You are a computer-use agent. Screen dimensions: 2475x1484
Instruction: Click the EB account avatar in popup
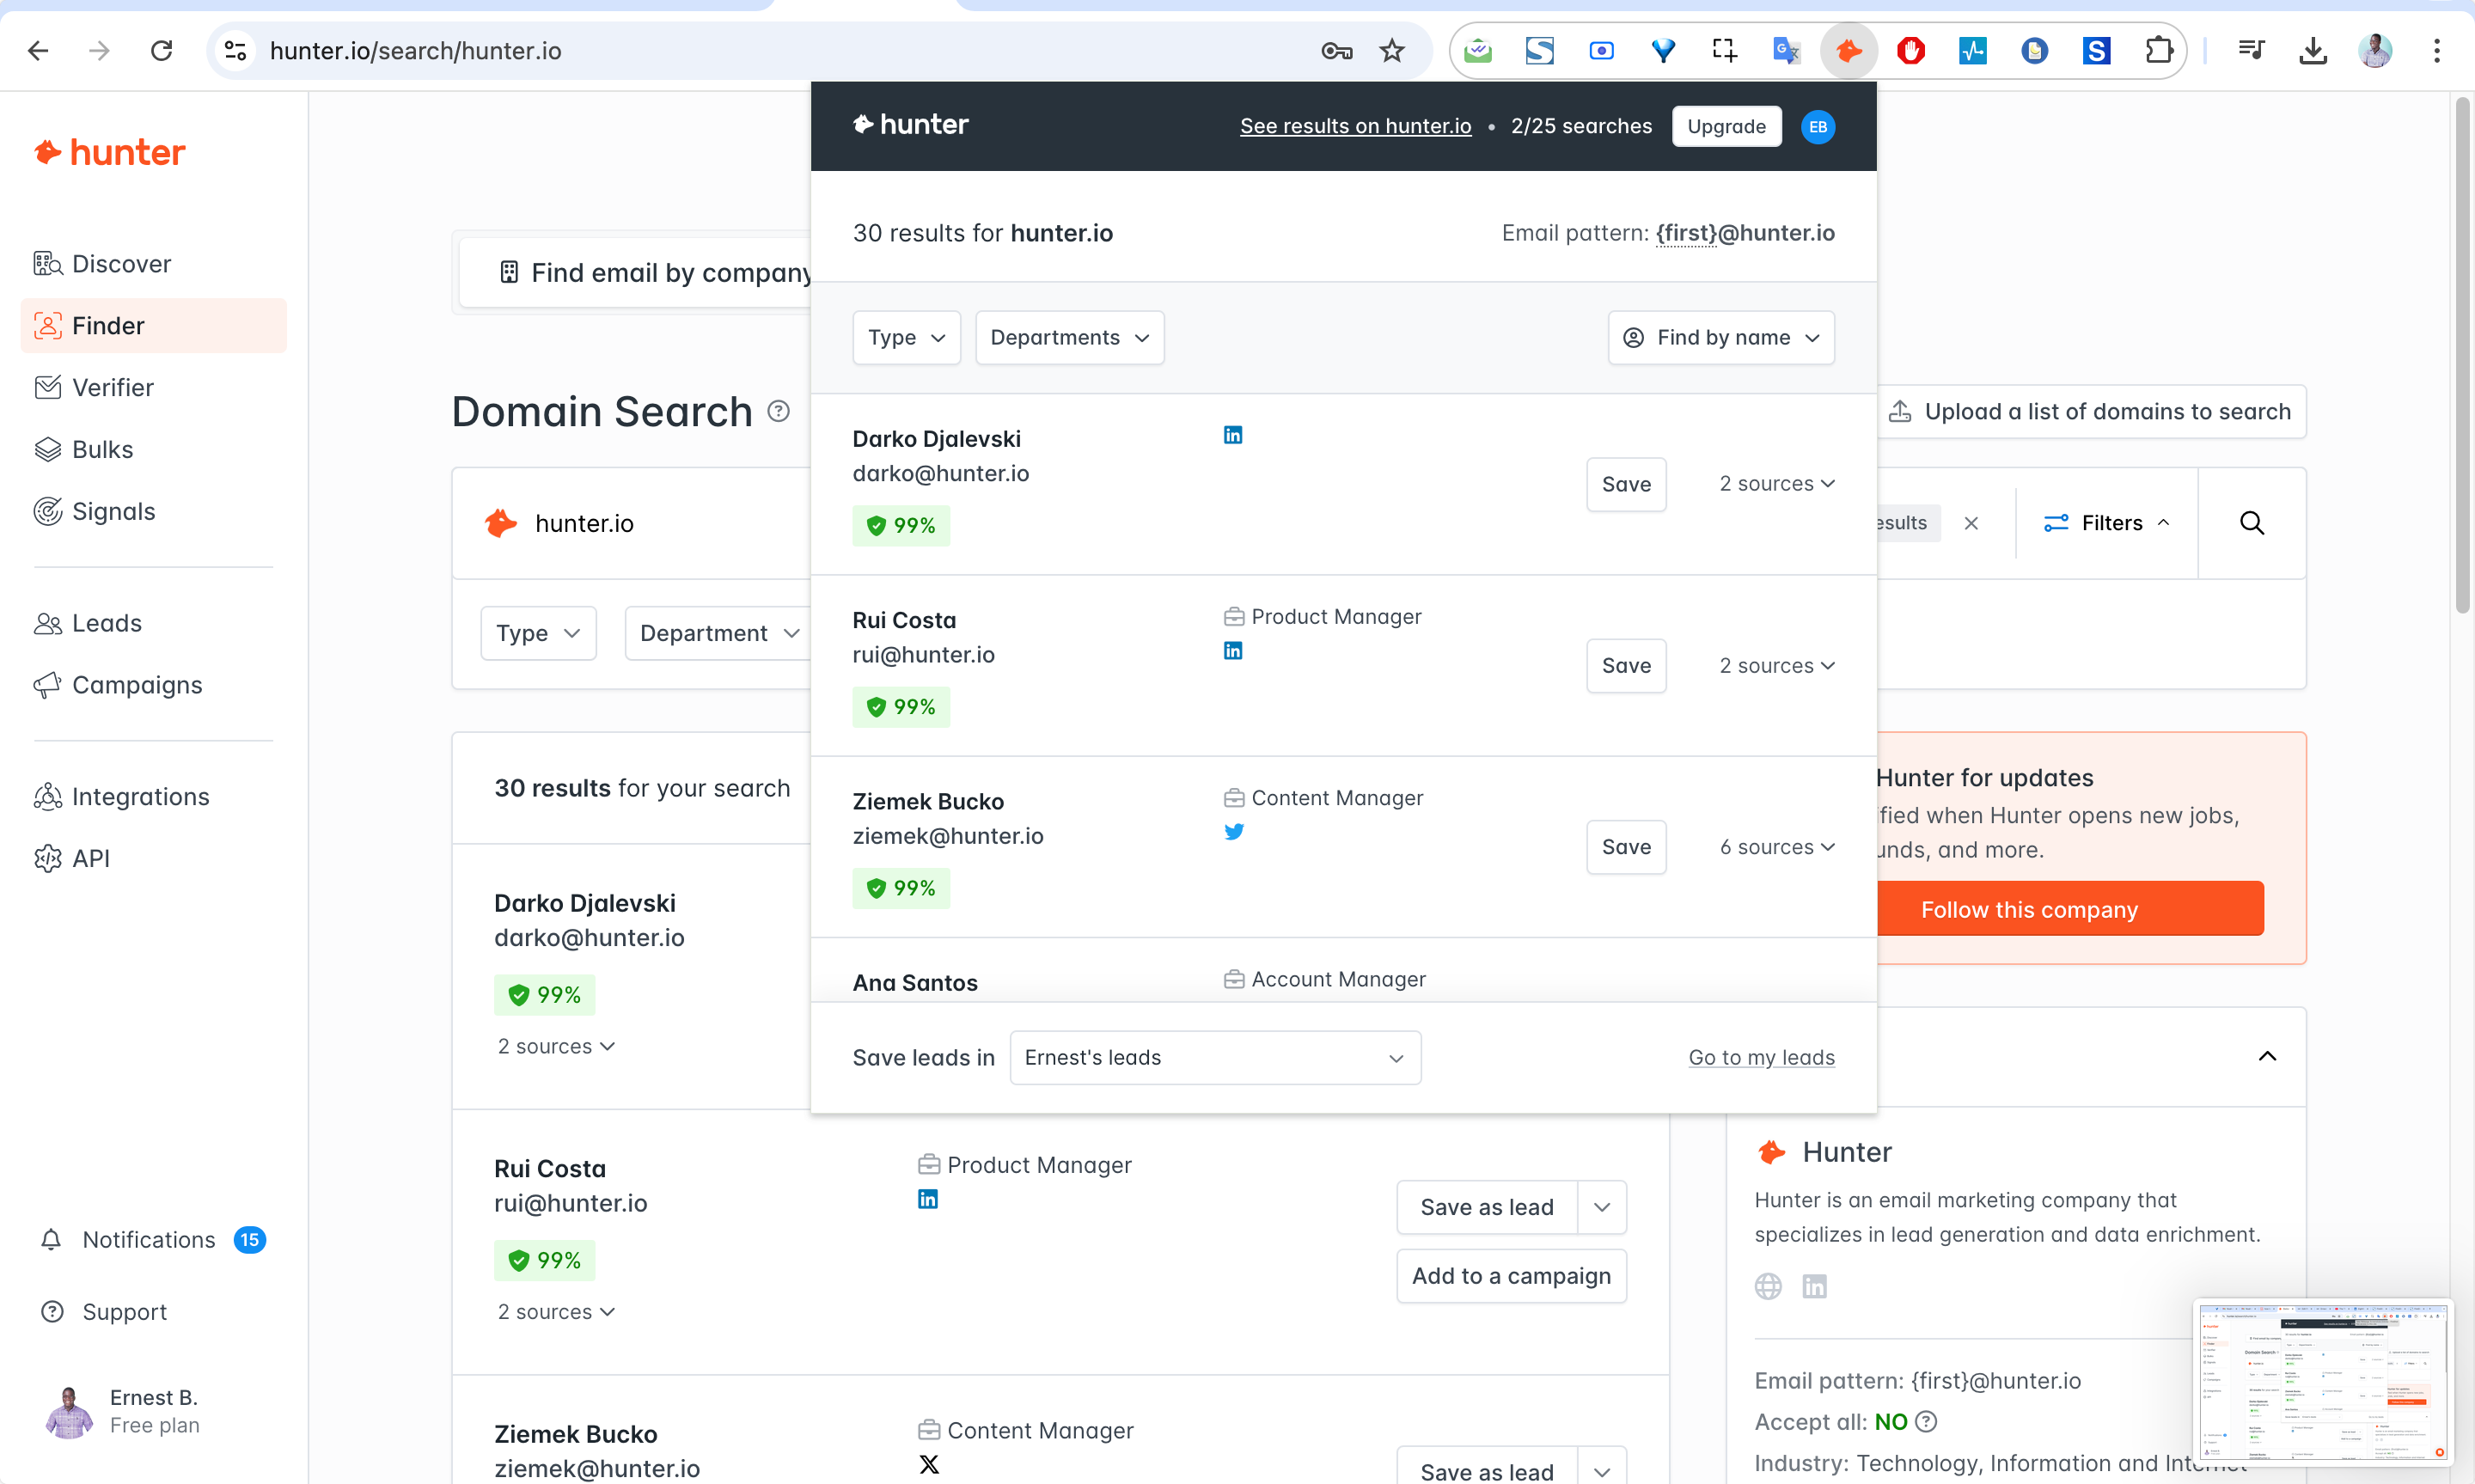coord(1817,126)
